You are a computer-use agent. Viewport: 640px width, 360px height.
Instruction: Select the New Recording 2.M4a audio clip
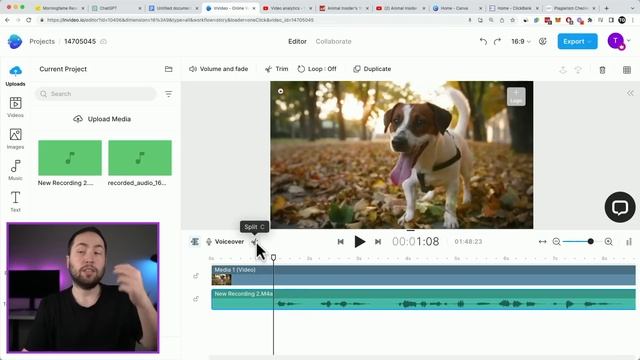[x=423, y=299]
